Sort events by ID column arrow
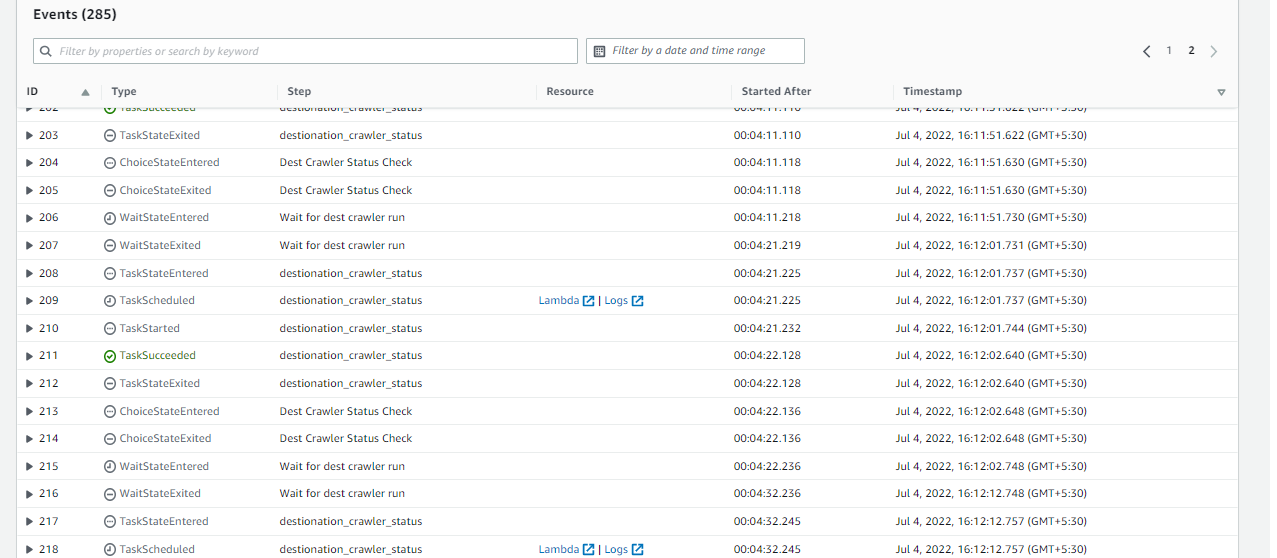 point(85,92)
